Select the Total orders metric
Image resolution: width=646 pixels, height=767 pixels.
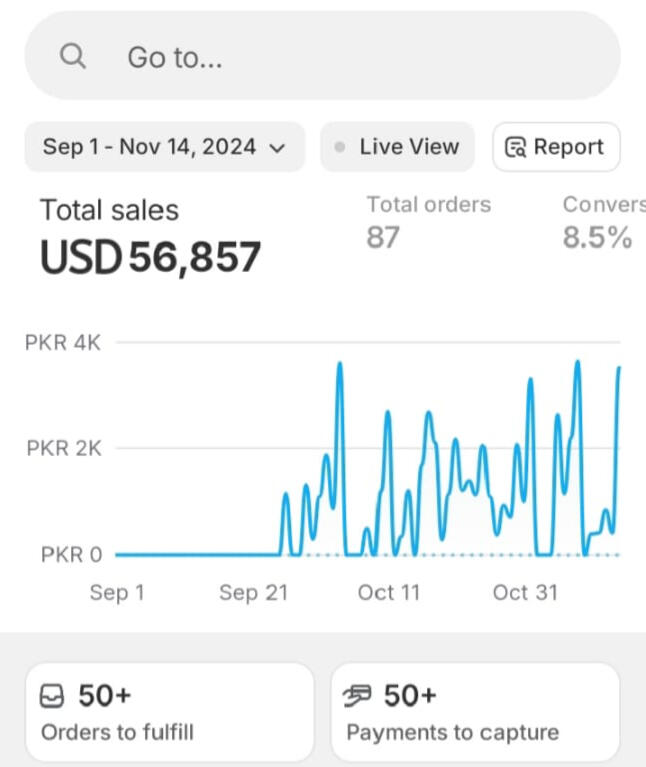pyautogui.click(x=428, y=205)
